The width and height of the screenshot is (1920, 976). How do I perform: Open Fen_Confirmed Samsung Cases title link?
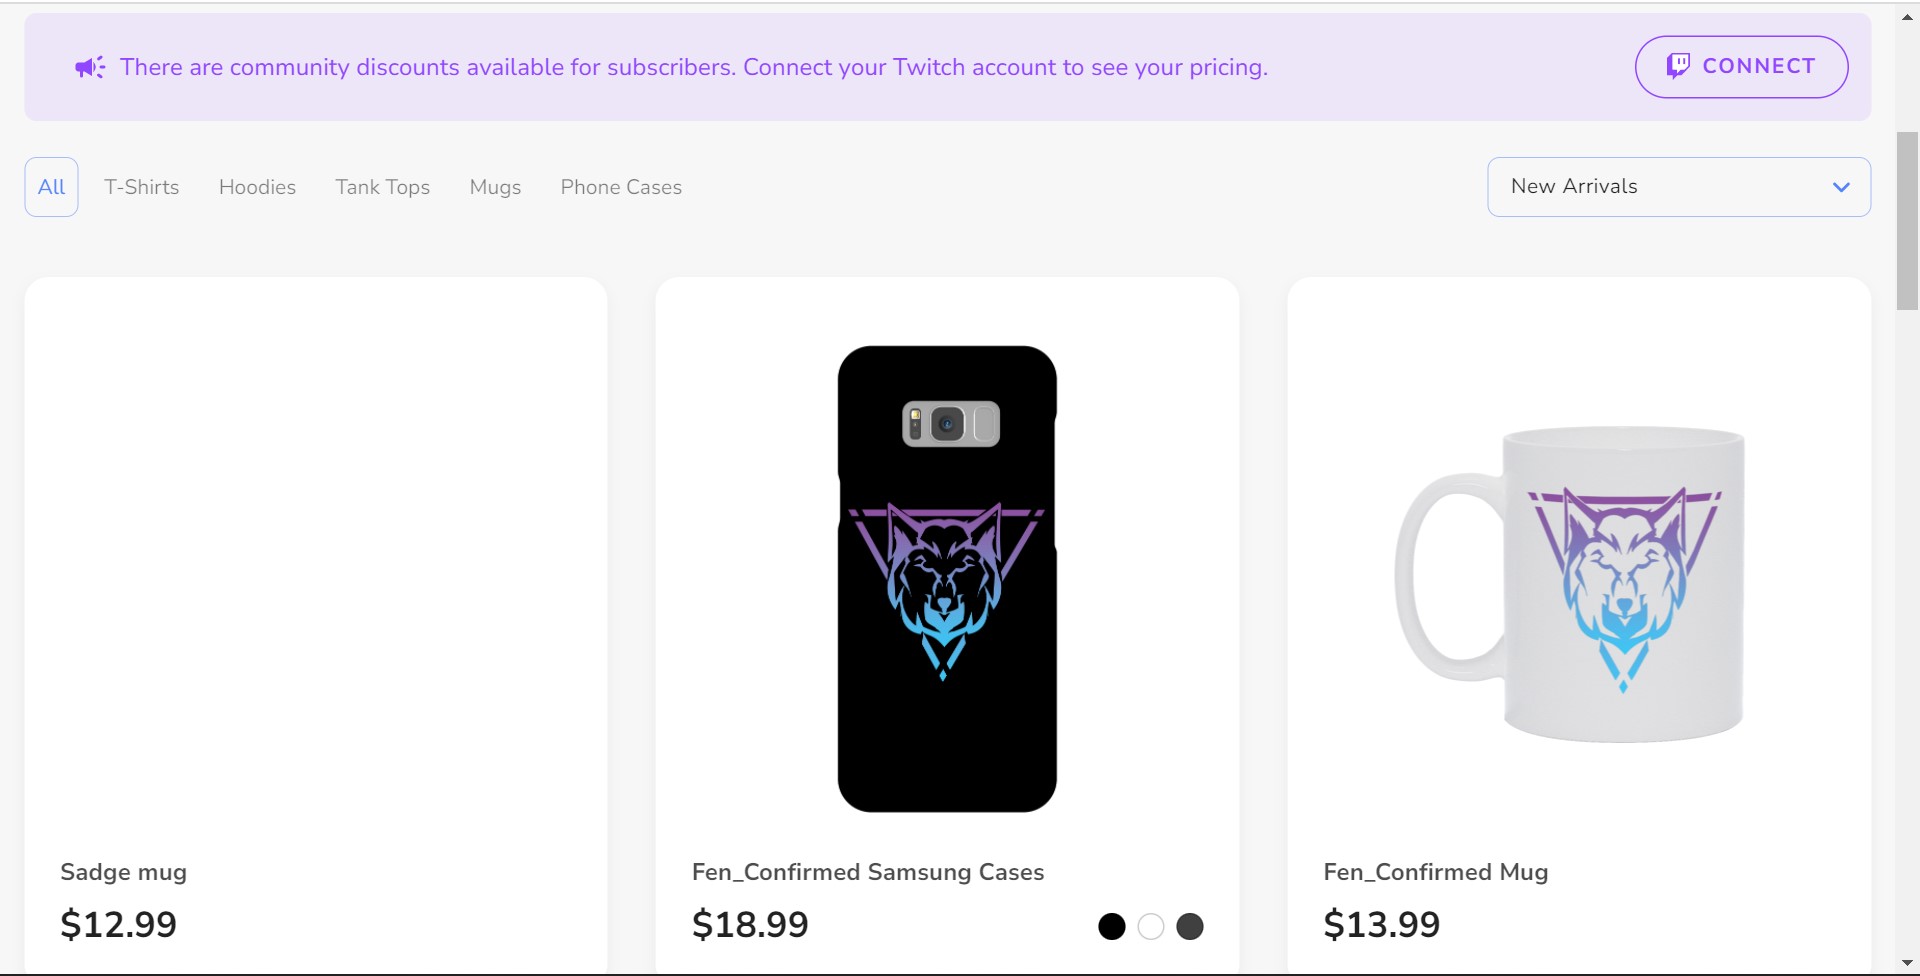point(867,872)
